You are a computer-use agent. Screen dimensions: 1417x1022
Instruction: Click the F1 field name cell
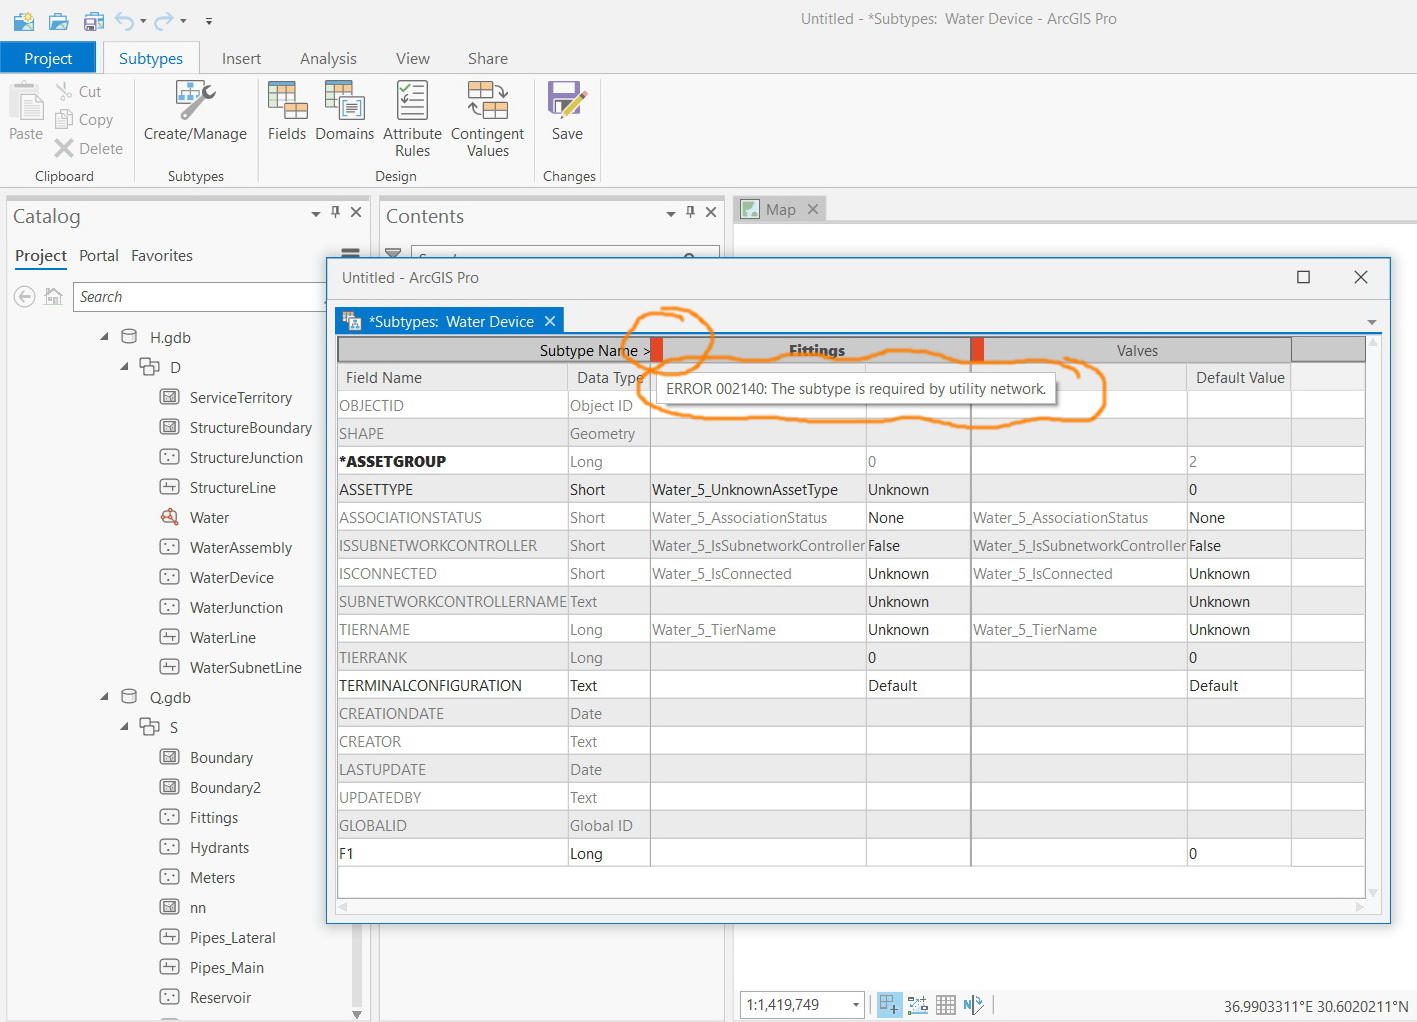453,854
